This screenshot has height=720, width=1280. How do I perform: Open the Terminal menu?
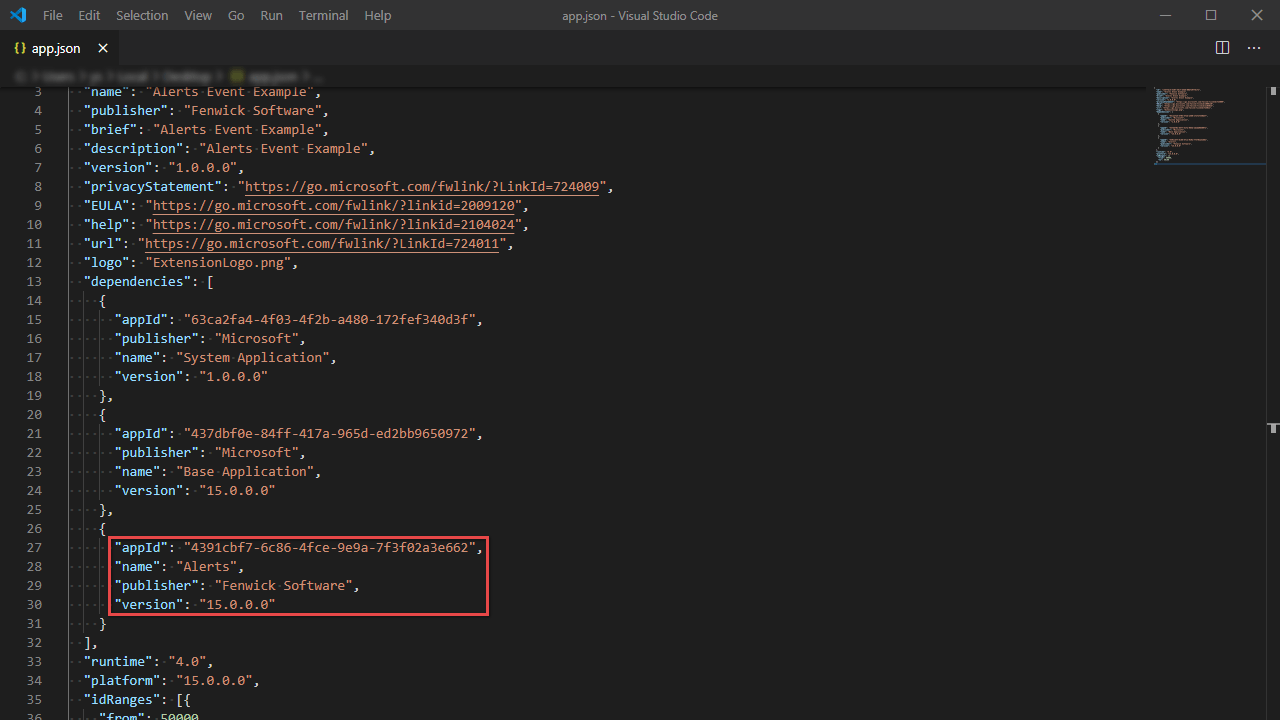pos(324,15)
